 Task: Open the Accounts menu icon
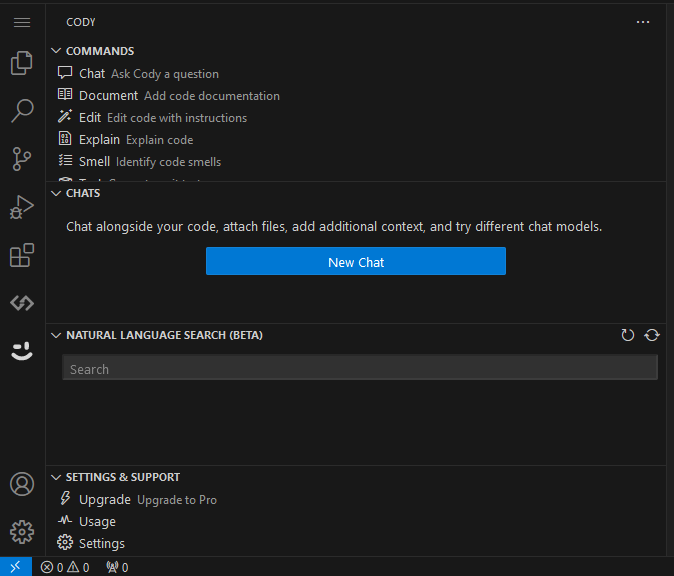pyautogui.click(x=22, y=484)
